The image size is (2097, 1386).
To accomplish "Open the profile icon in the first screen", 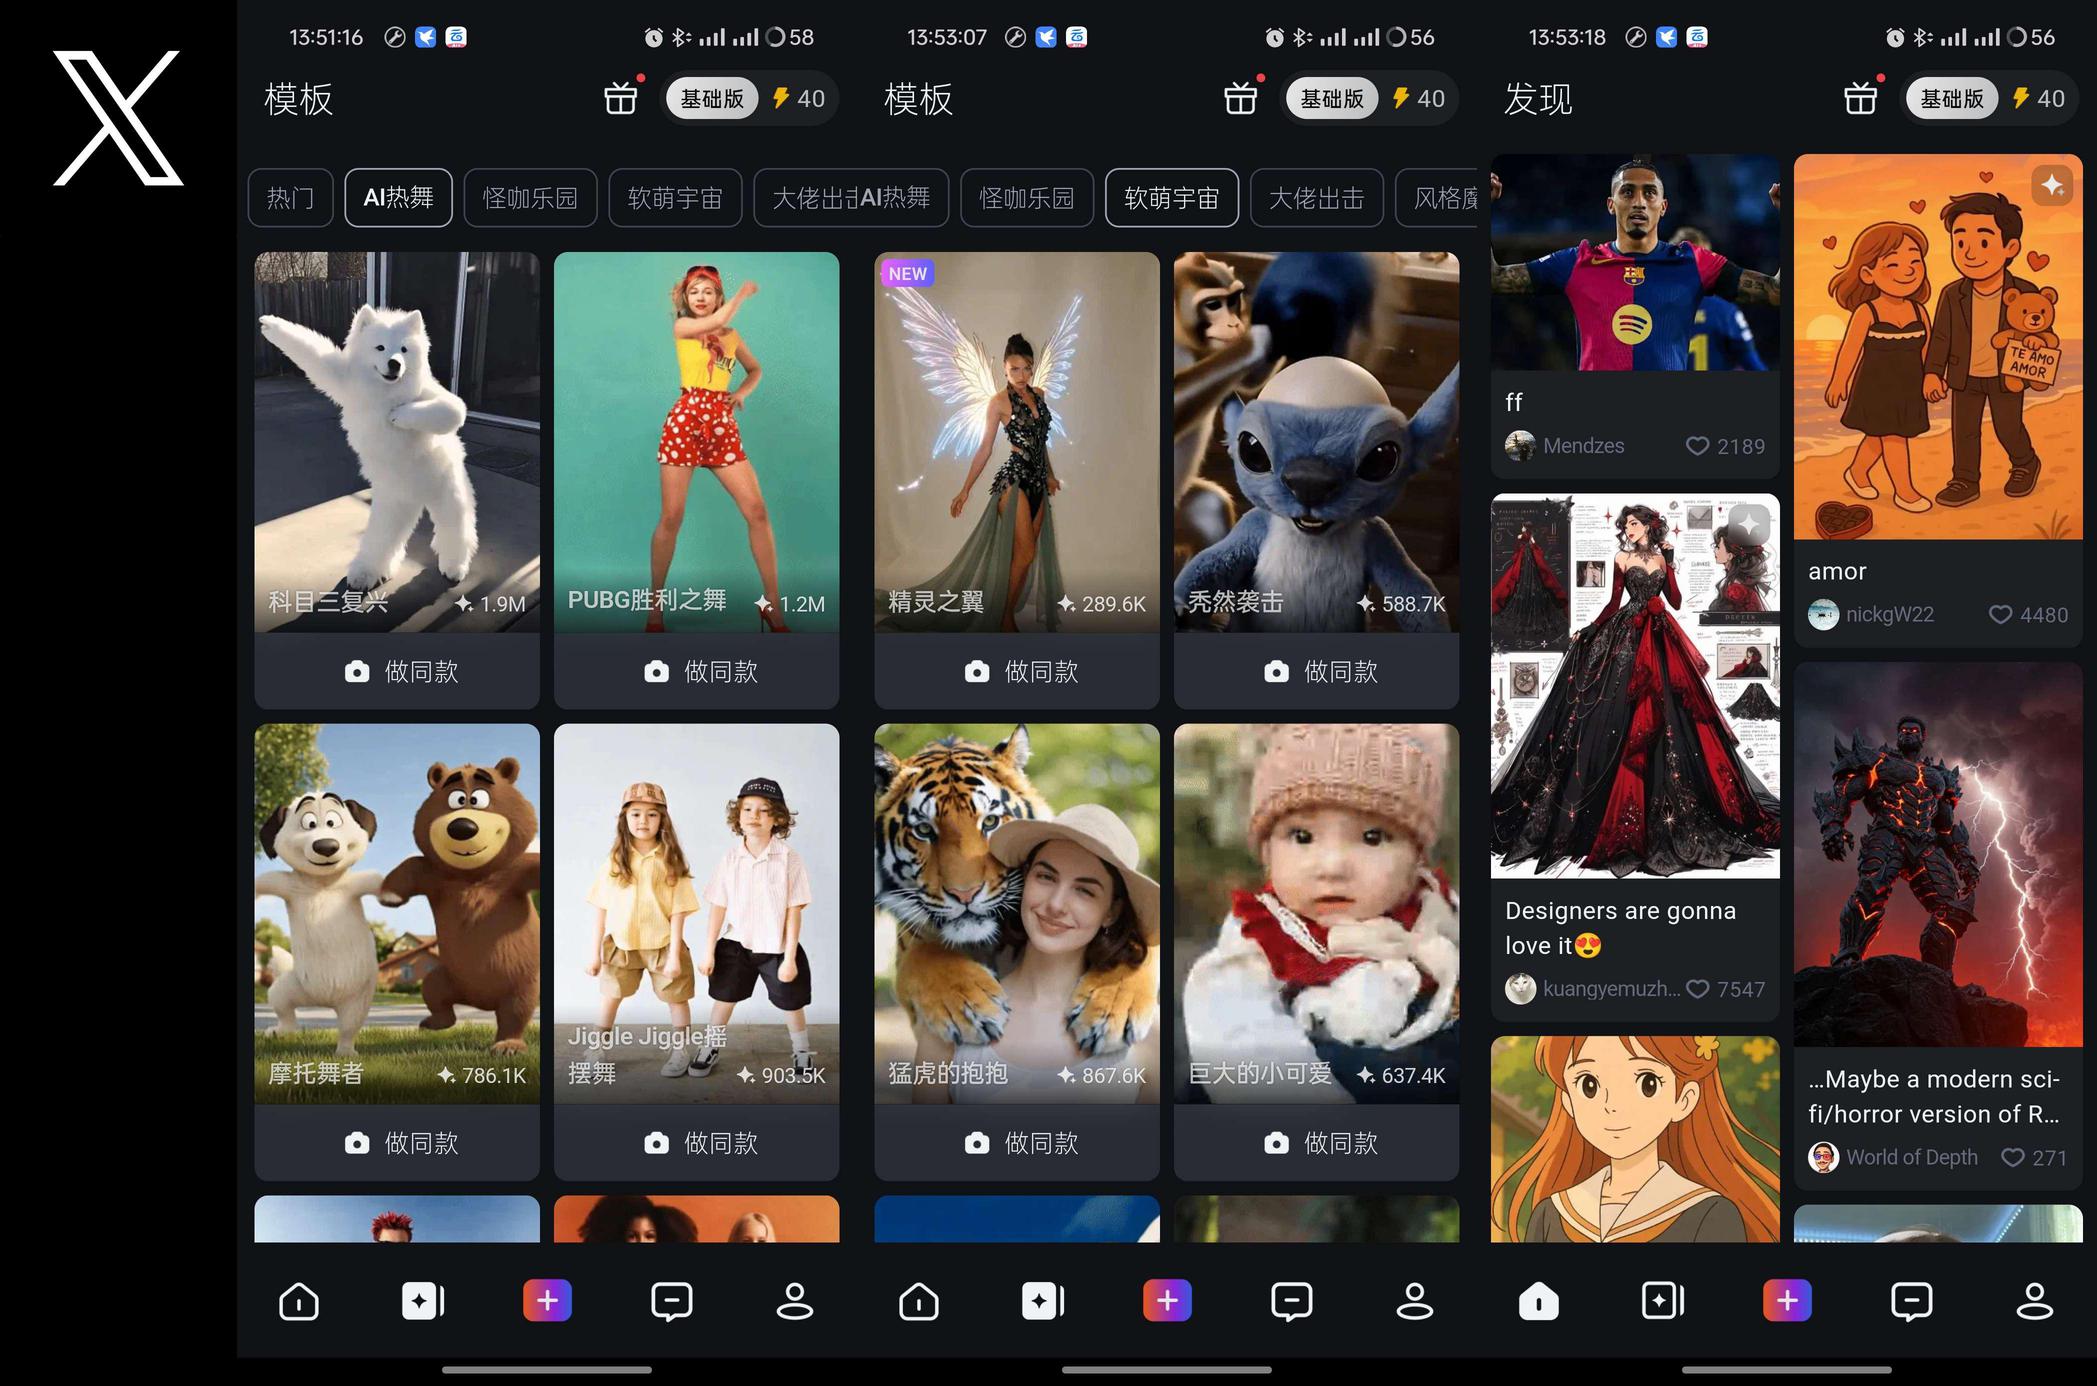I will coord(795,1301).
